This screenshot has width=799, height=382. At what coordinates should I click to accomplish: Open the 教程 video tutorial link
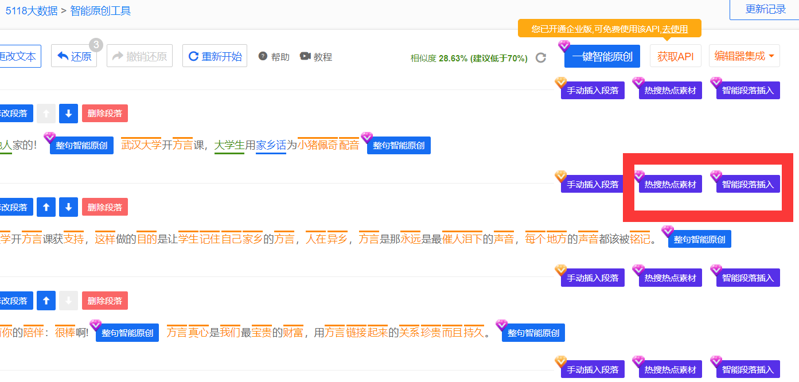tap(316, 57)
